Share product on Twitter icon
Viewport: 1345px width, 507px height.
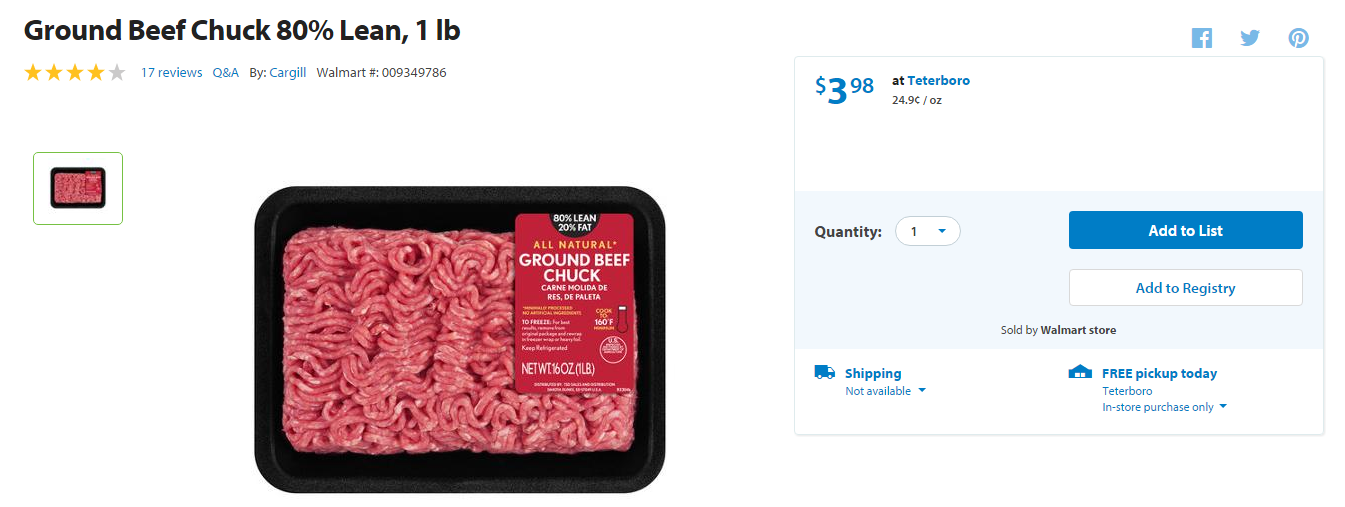click(1249, 38)
